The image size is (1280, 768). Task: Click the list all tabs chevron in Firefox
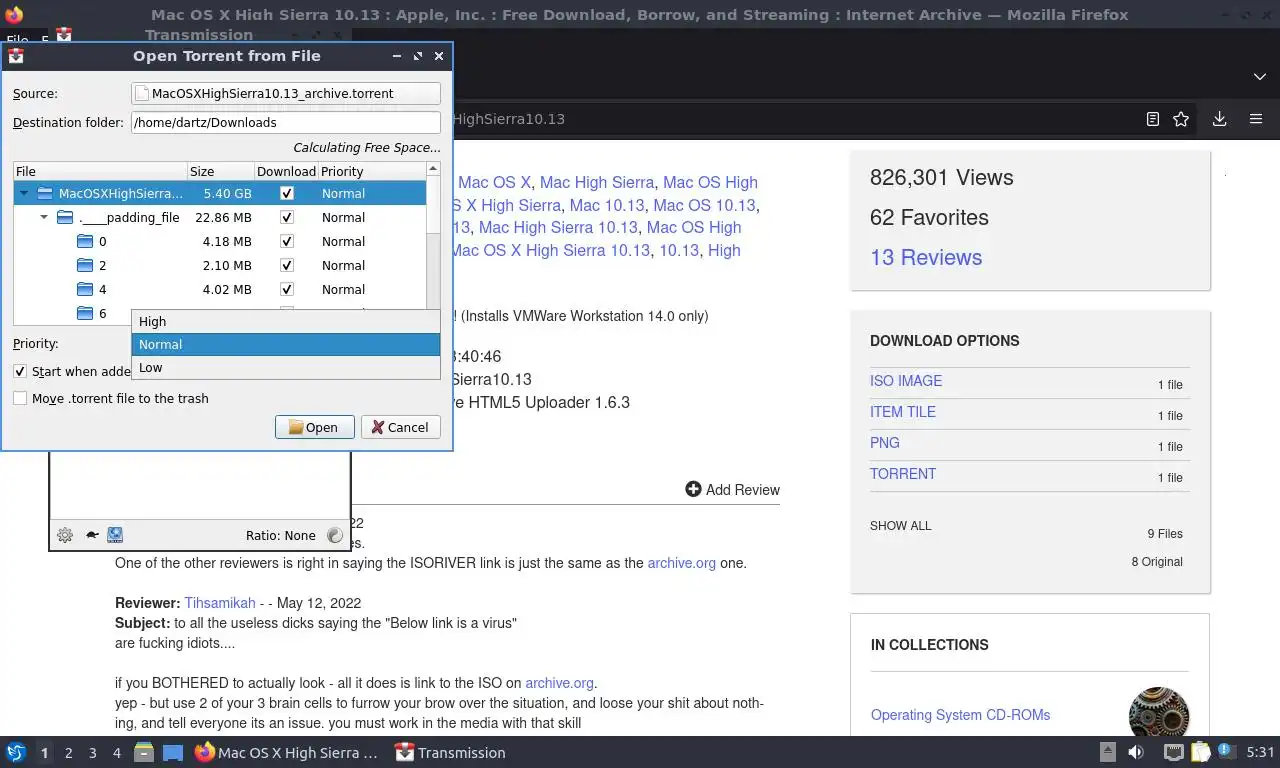(1259, 77)
